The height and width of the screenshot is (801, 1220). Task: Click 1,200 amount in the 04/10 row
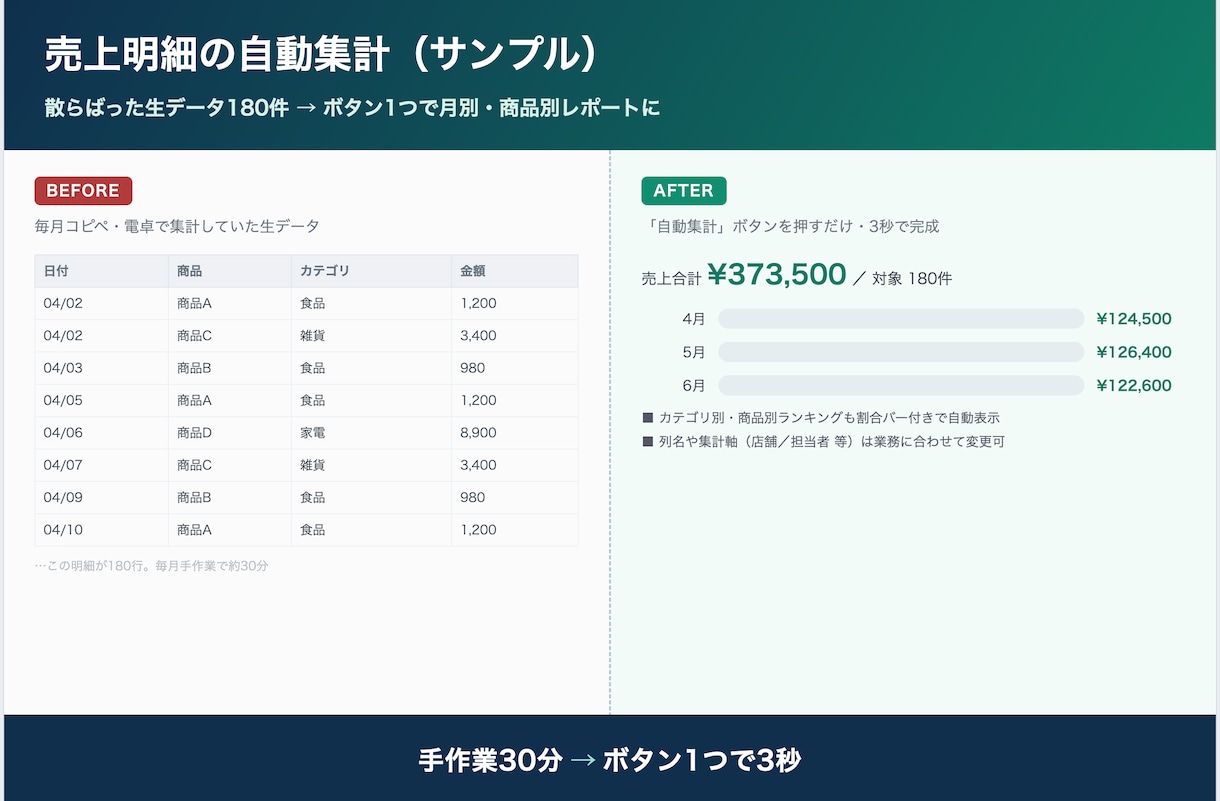[514, 530]
